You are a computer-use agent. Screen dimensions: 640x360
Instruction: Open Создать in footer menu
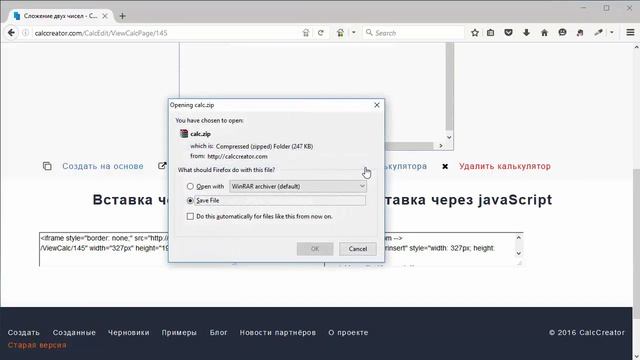pos(24,332)
